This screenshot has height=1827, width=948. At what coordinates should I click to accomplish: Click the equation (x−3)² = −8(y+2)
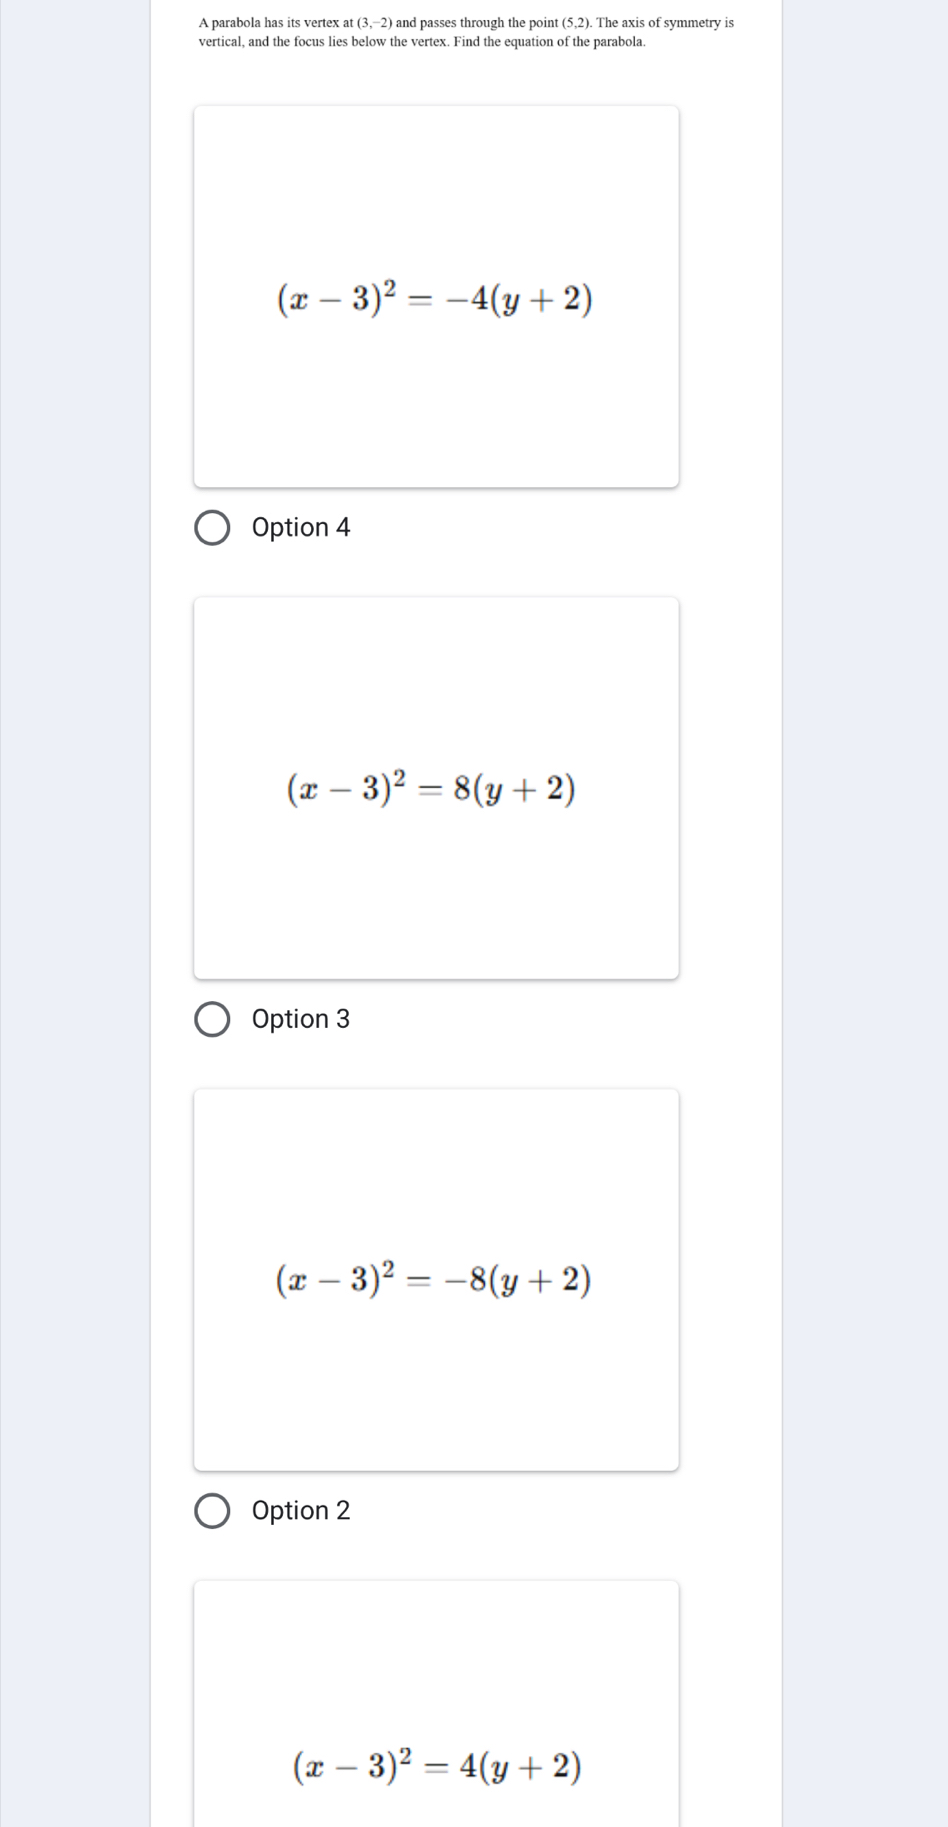434,1279
